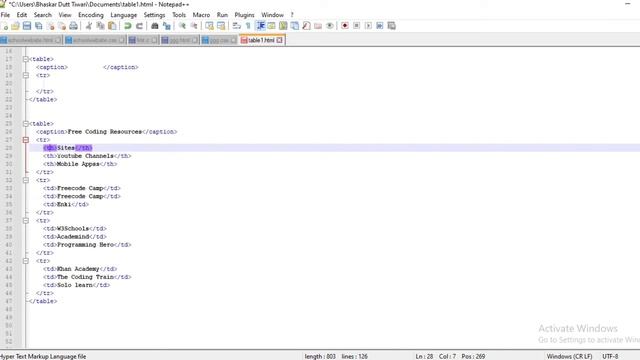Viewport: 640px width, 360px height.
Task: Click Run Macro Multiple Times icon
Action: [x=380, y=26]
